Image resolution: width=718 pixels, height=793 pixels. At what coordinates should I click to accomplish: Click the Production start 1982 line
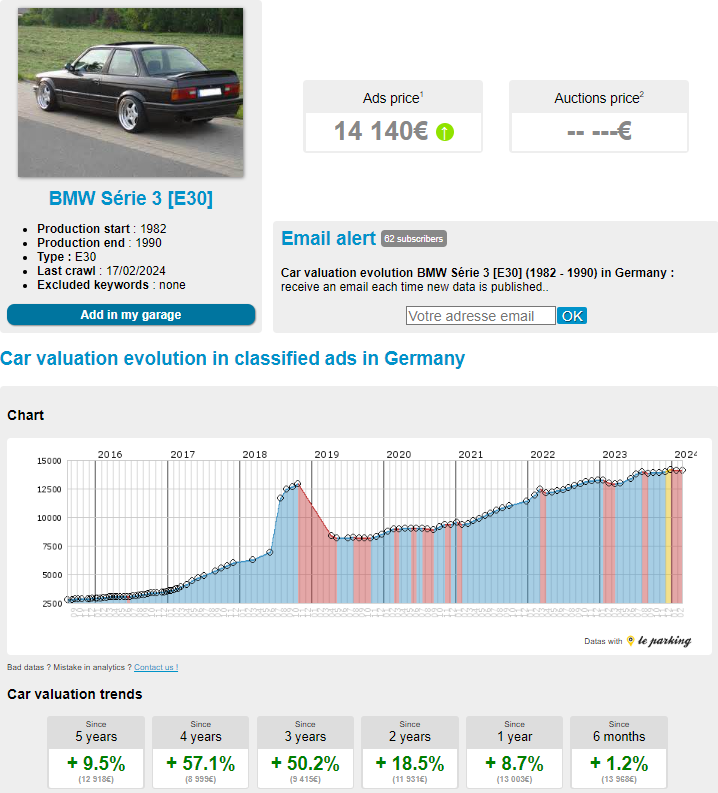point(102,229)
